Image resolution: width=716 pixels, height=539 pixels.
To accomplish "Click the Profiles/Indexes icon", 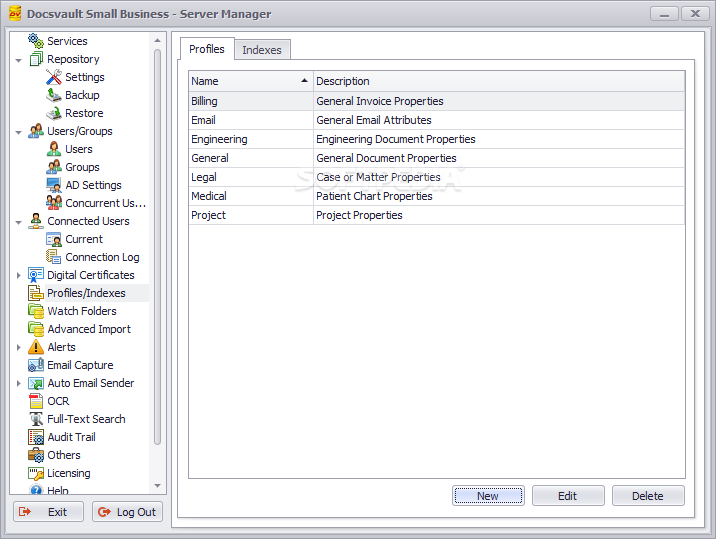I will point(36,293).
